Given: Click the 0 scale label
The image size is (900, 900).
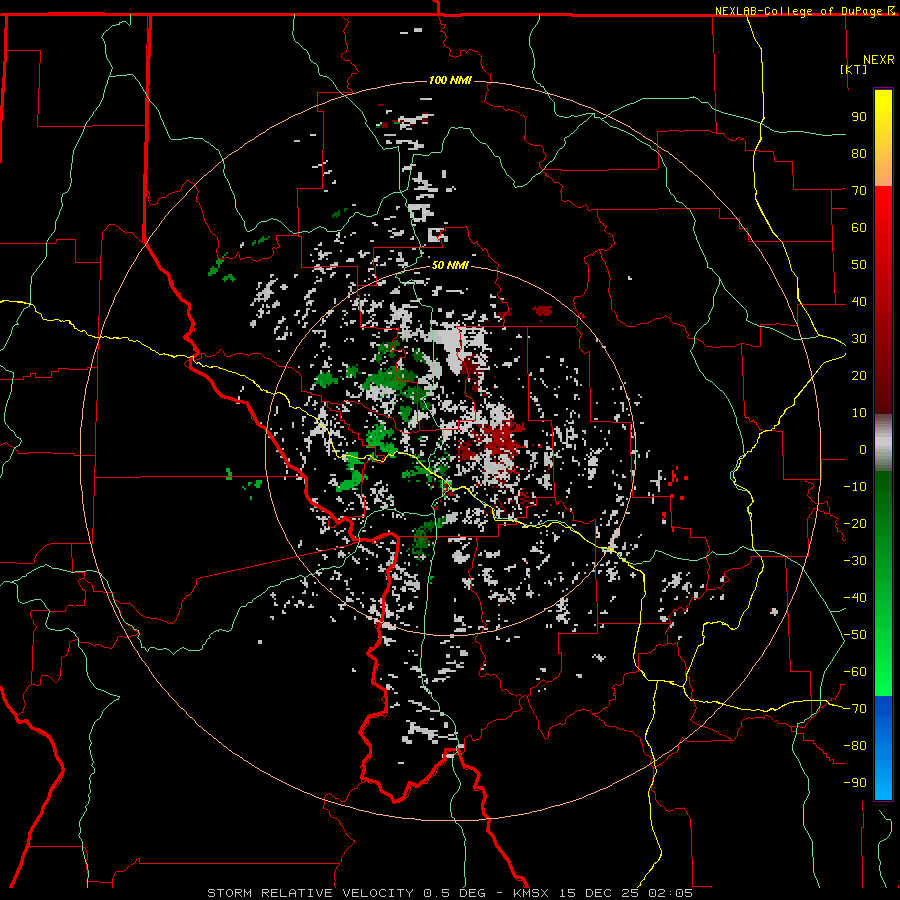Looking at the screenshot, I should [x=863, y=449].
